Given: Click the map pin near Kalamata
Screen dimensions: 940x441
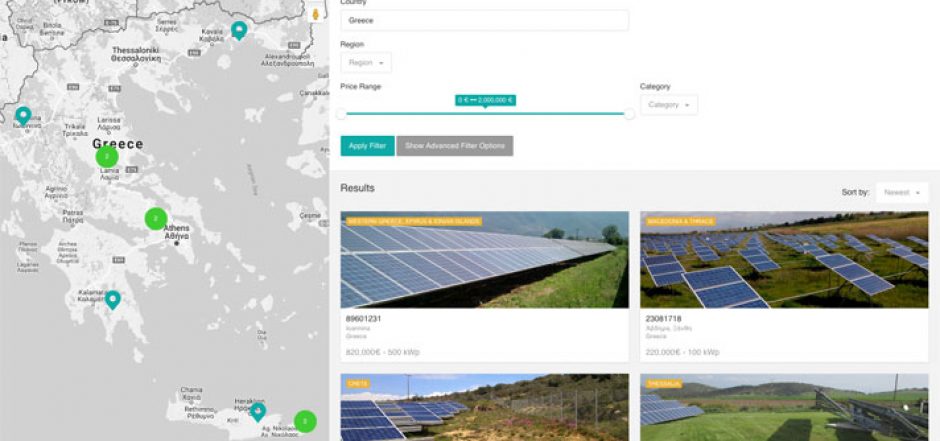Looking at the screenshot, I should [113, 300].
